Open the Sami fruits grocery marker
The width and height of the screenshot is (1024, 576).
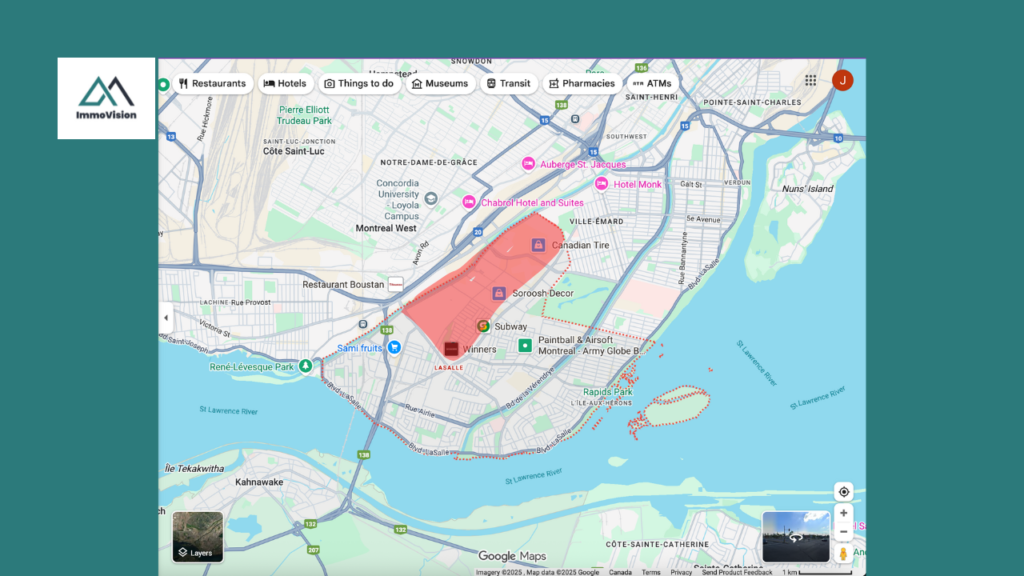[394, 347]
